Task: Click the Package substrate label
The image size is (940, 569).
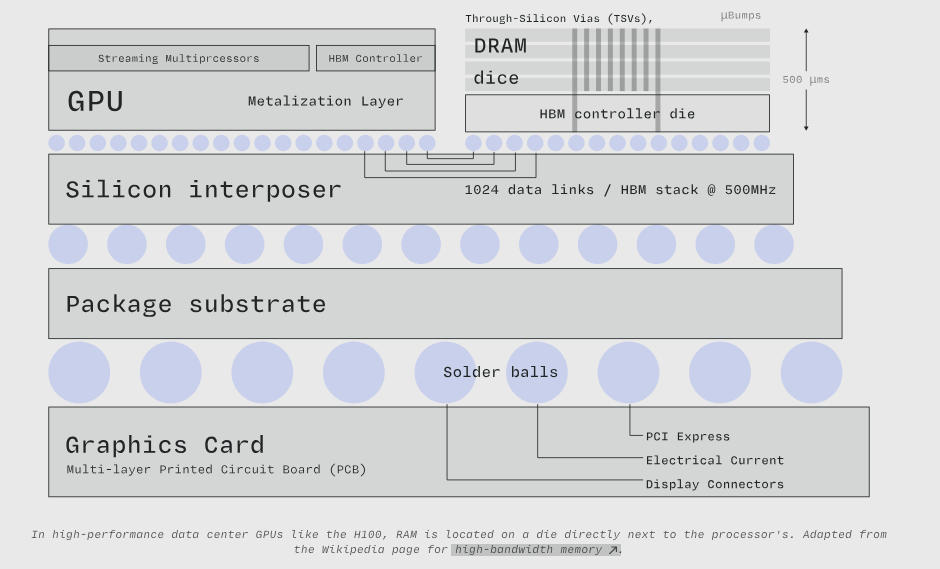Action: point(196,304)
